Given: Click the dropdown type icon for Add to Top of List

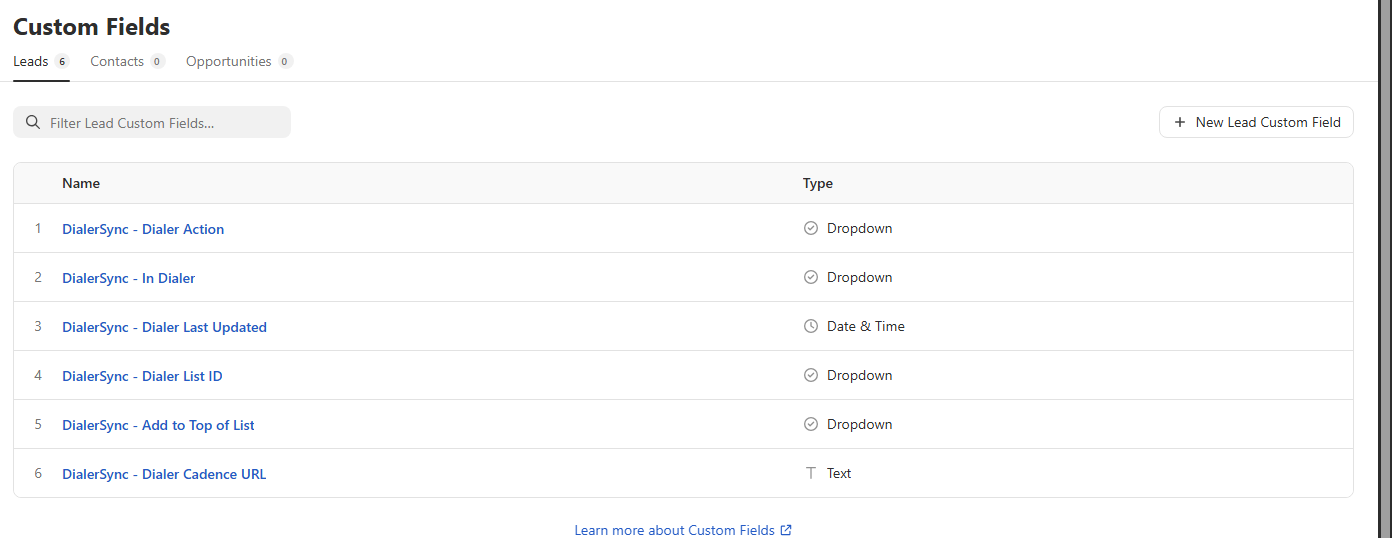Looking at the screenshot, I should tap(811, 424).
